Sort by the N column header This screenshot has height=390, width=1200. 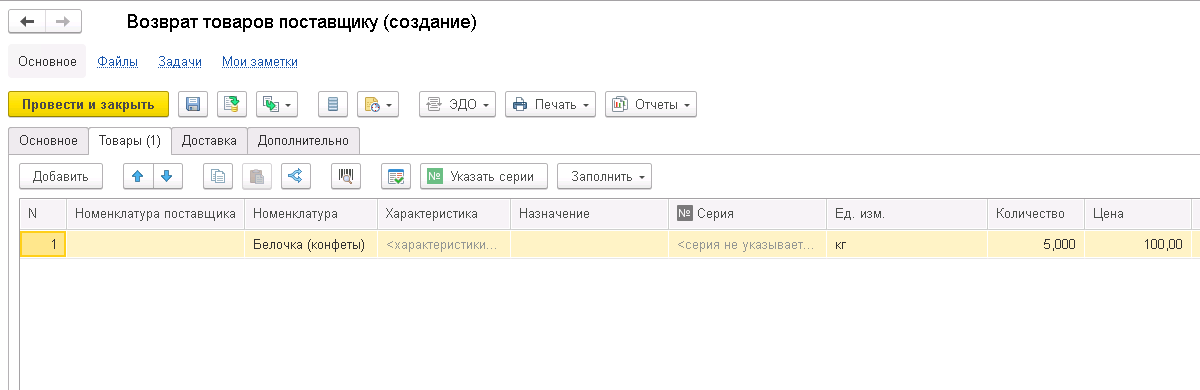pyautogui.click(x=43, y=214)
